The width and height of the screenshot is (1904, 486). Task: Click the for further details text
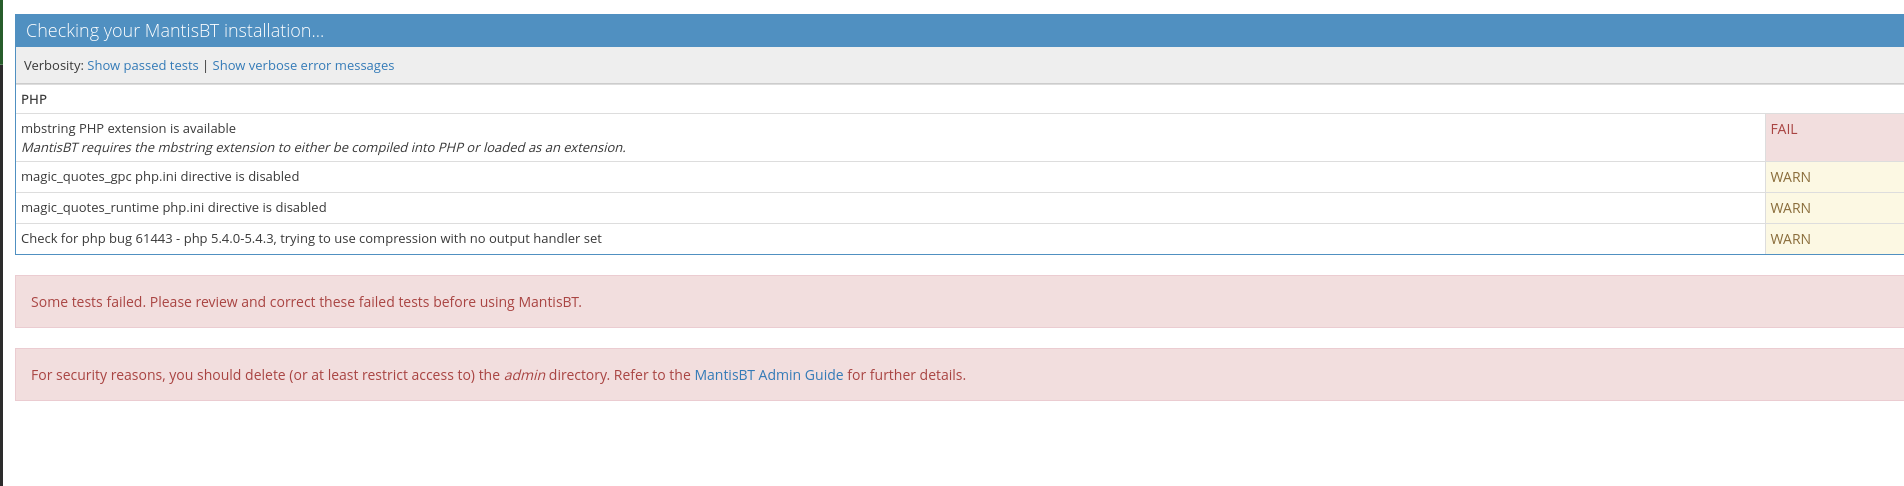[x=906, y=375]
